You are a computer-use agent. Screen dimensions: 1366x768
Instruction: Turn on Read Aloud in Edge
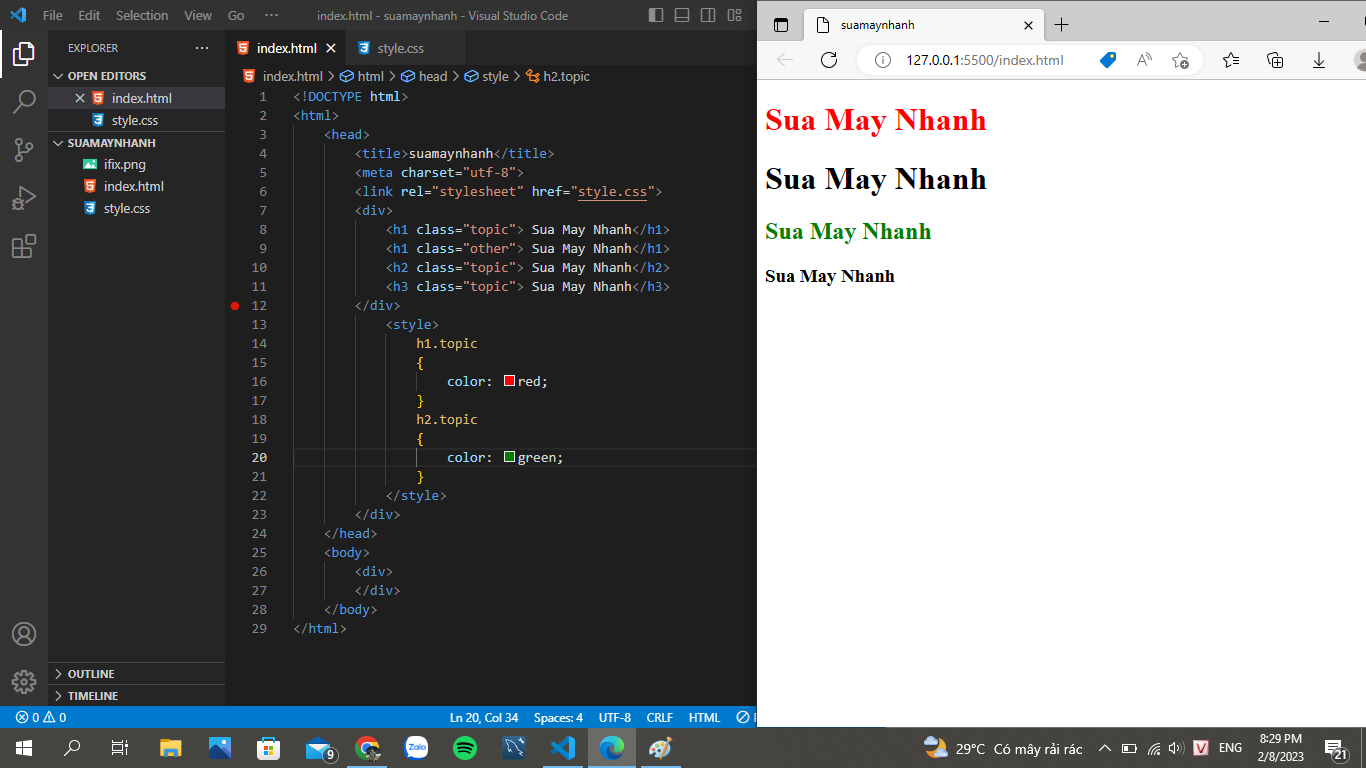click(1144, 60)
